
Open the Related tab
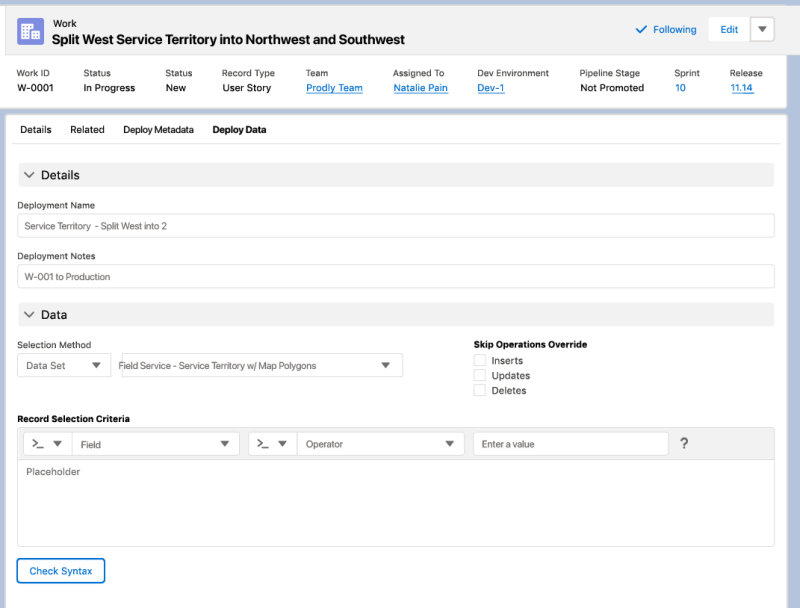click(87, 130)
